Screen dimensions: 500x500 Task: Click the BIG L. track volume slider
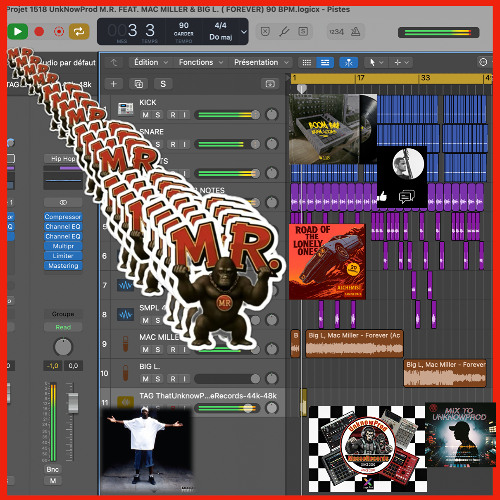pos(227,379)
